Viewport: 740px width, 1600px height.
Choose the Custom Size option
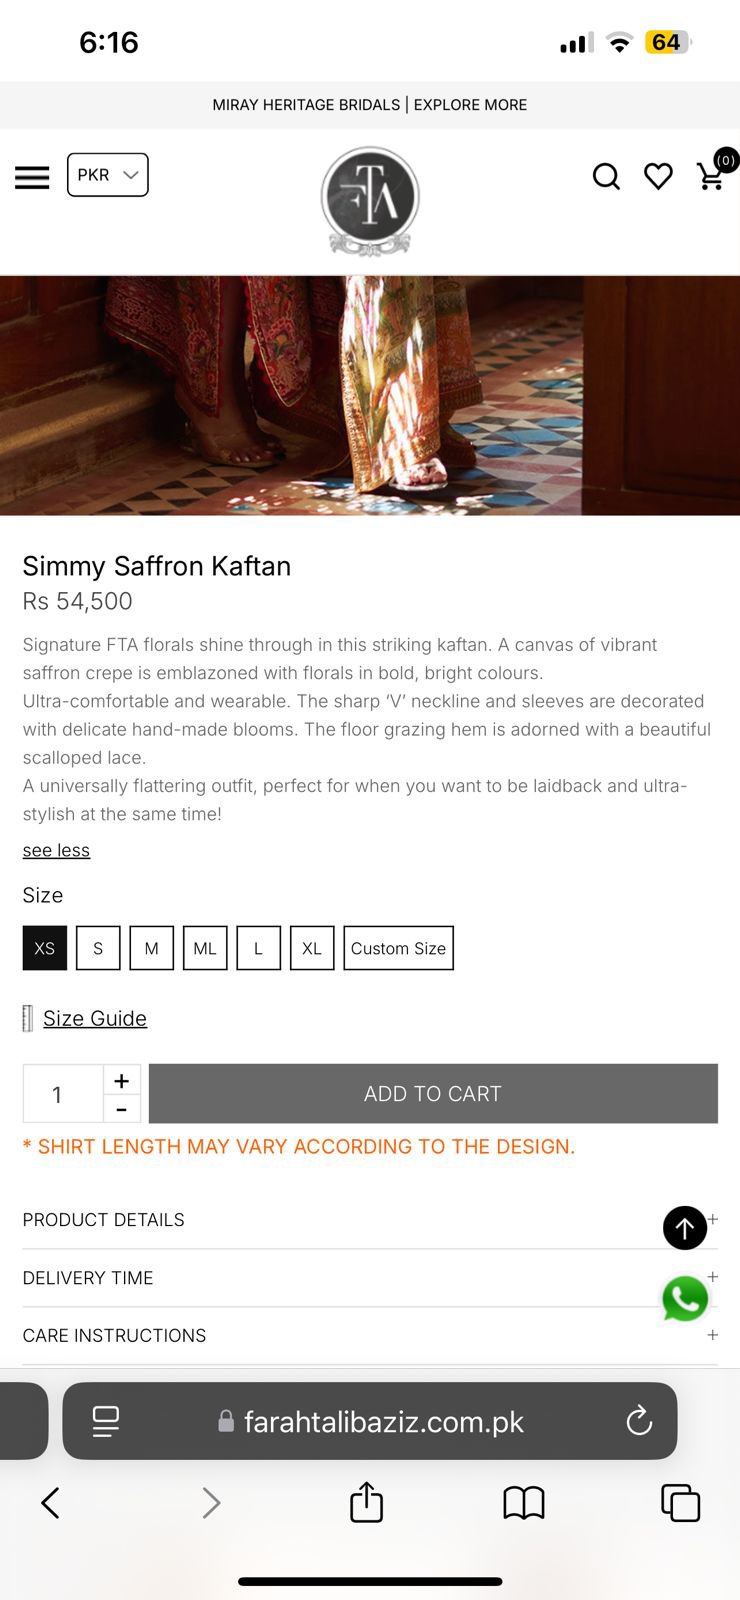398,948
